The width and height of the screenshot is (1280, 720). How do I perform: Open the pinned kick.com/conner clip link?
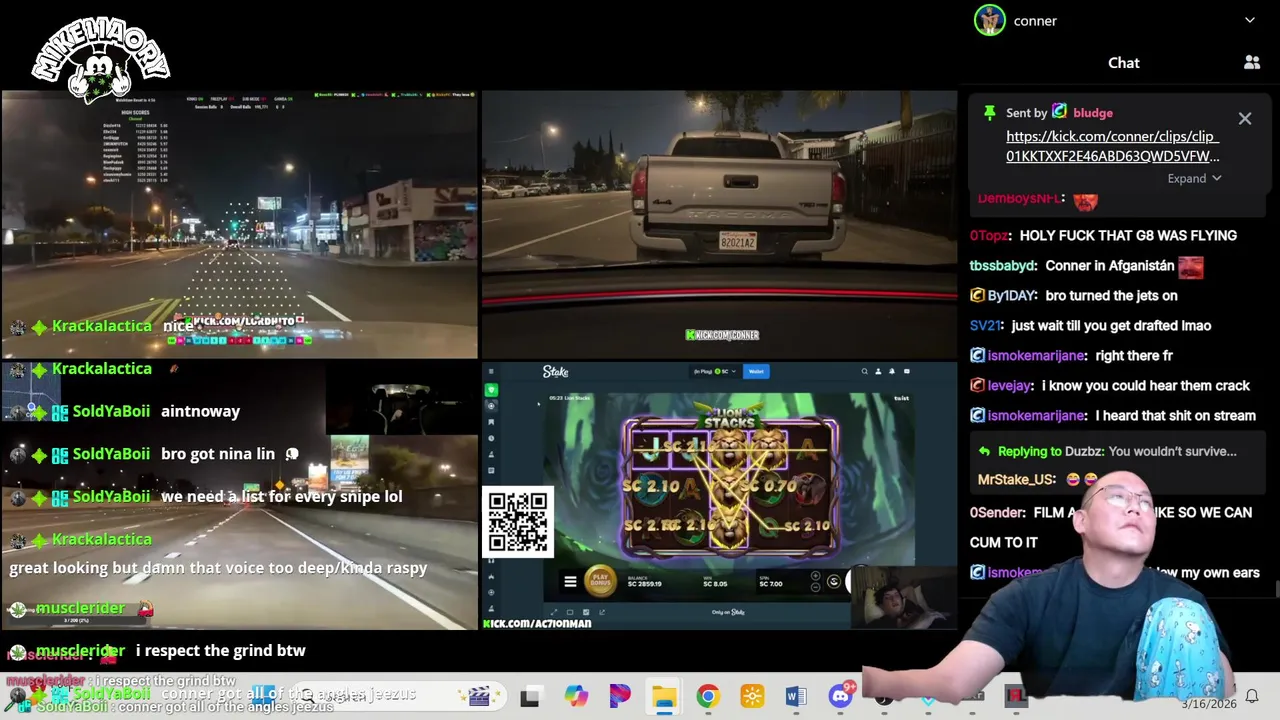pyautogui.click(x=1112, y=146)
